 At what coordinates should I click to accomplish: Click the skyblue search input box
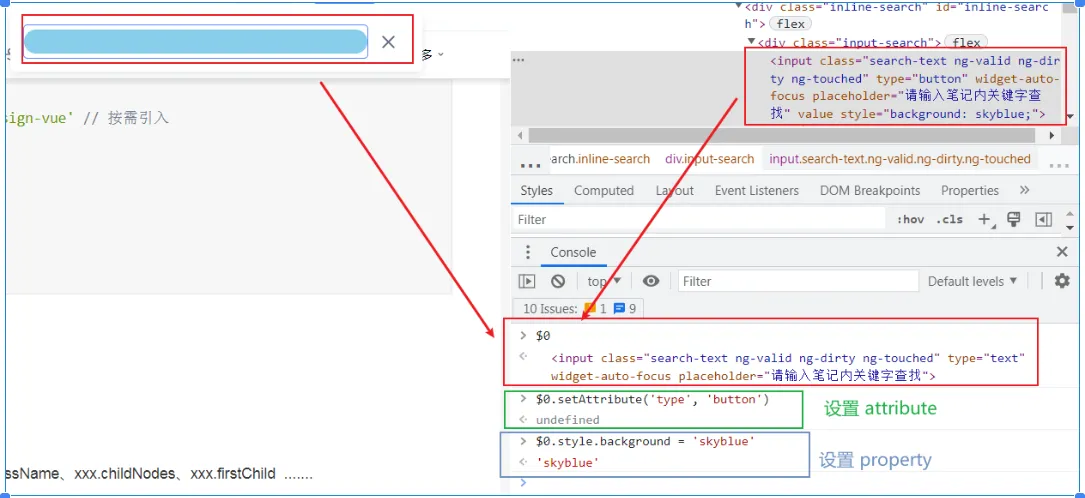[x=195, y=42]
